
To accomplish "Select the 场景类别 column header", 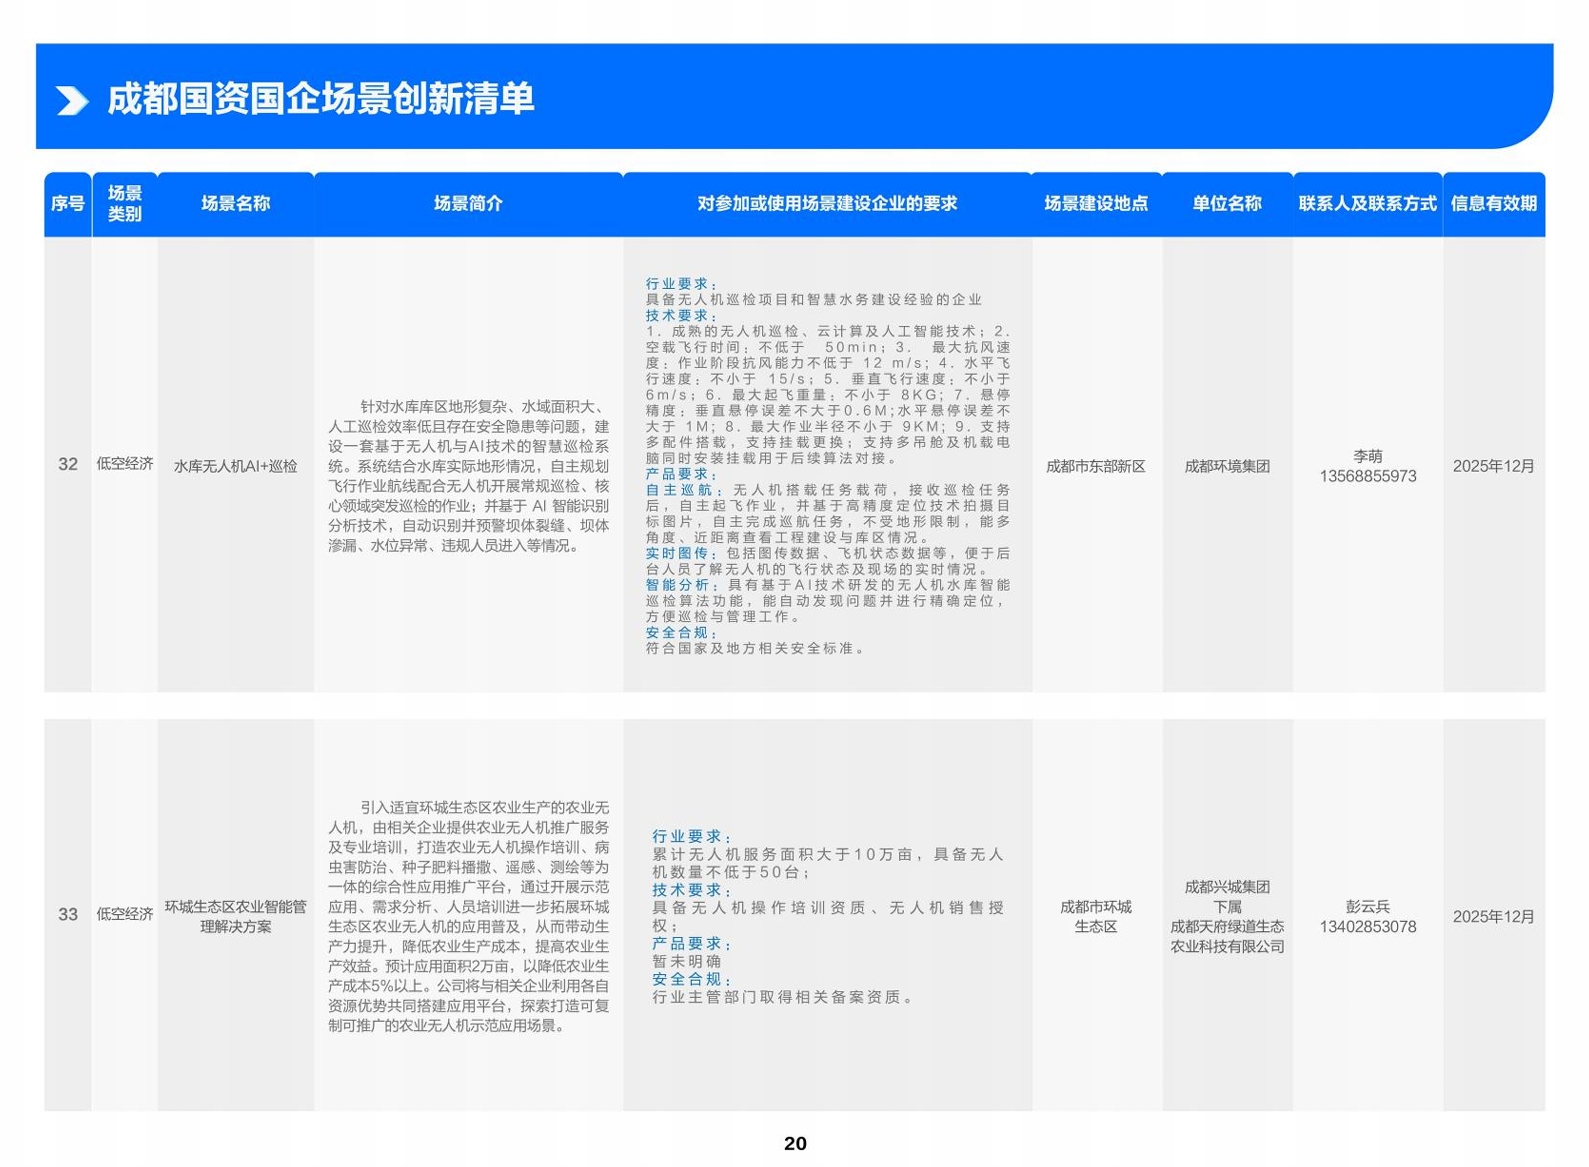I will pyautogui.click(x=125, y=204).
